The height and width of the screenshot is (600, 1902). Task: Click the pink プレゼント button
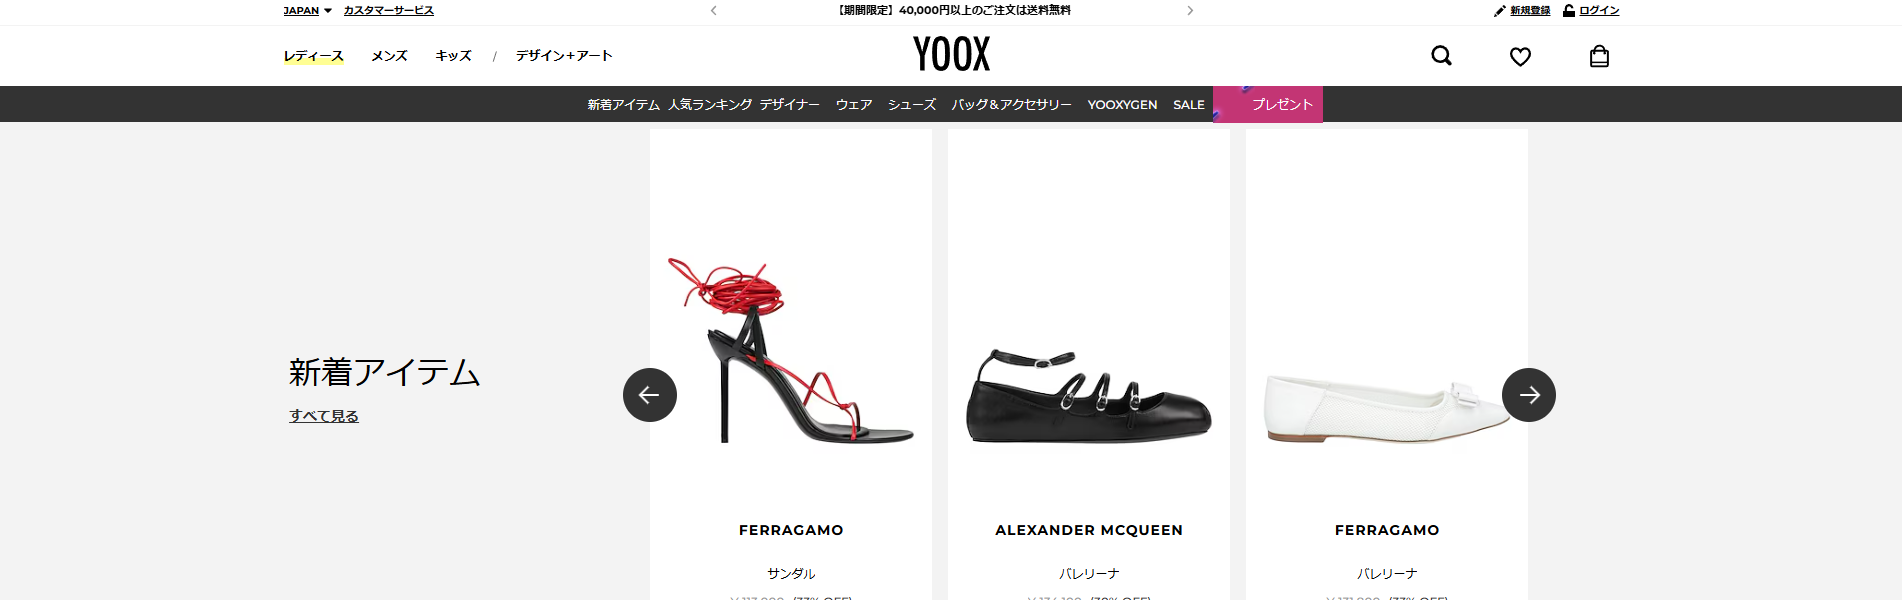[x=1268, y=105]
